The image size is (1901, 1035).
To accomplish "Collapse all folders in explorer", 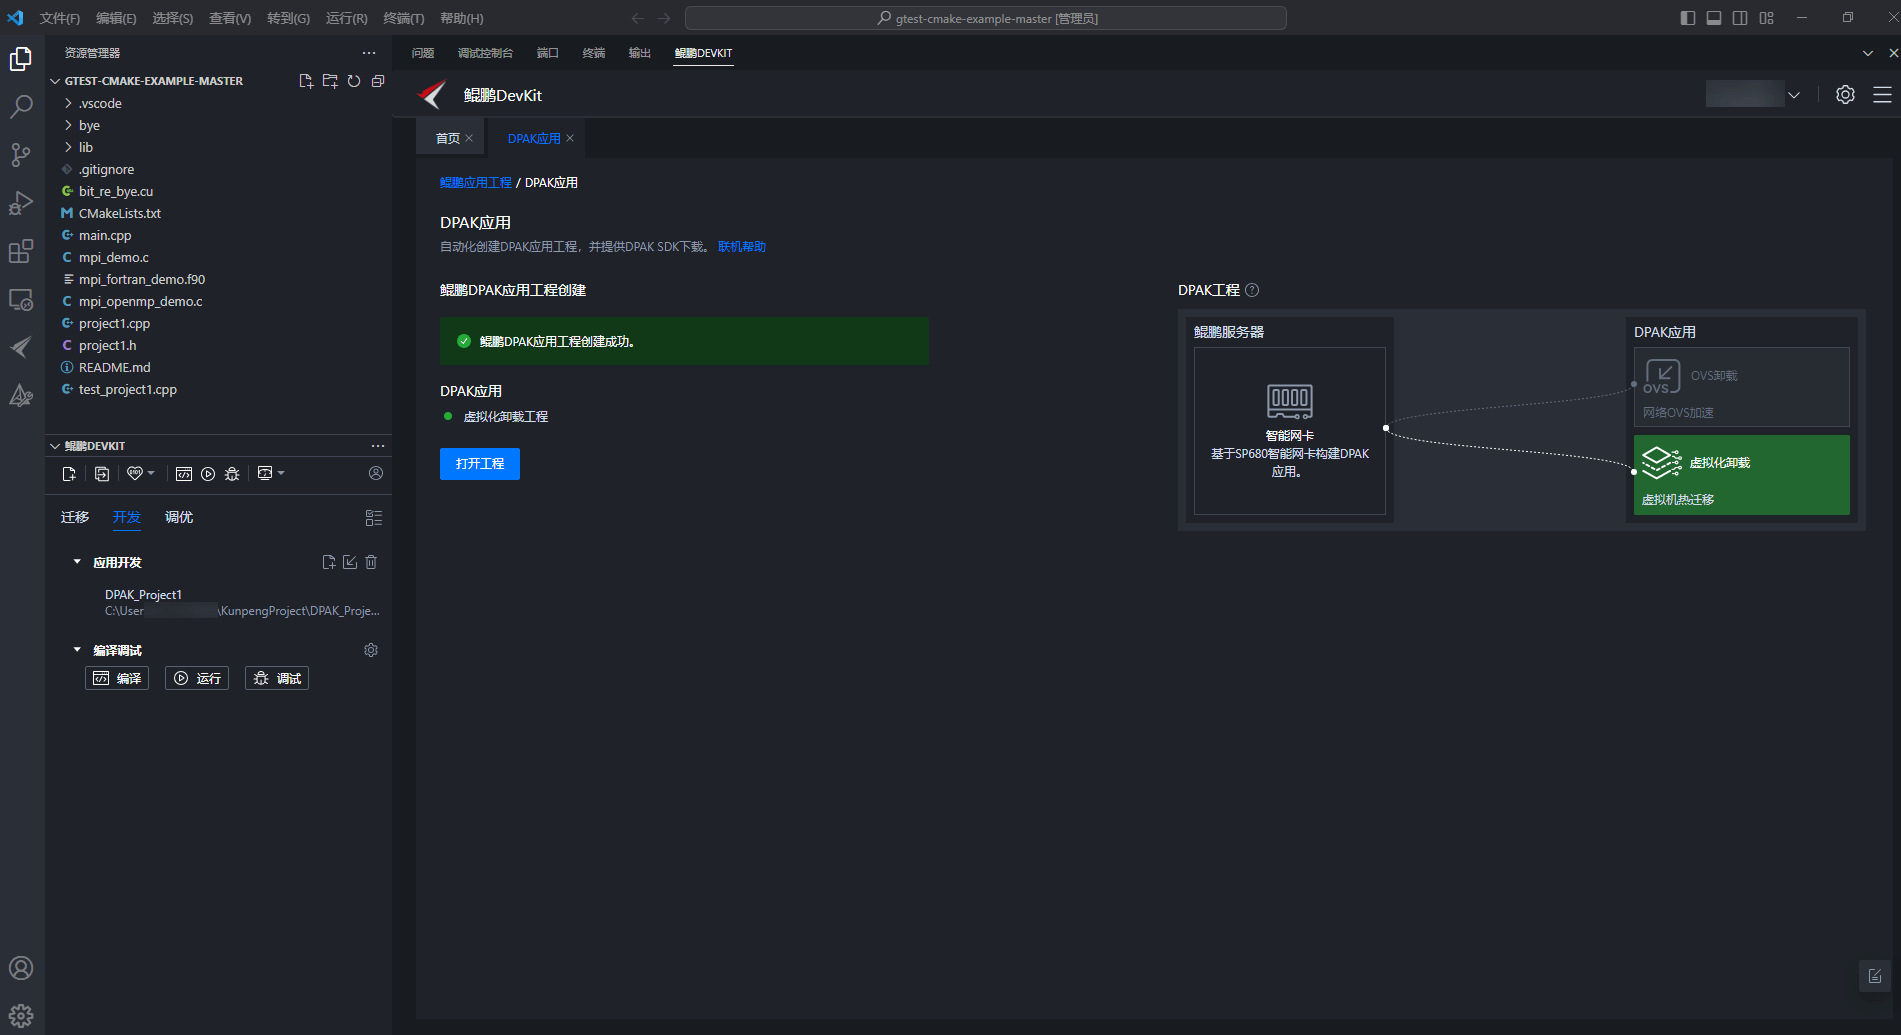I will point(378,81).
